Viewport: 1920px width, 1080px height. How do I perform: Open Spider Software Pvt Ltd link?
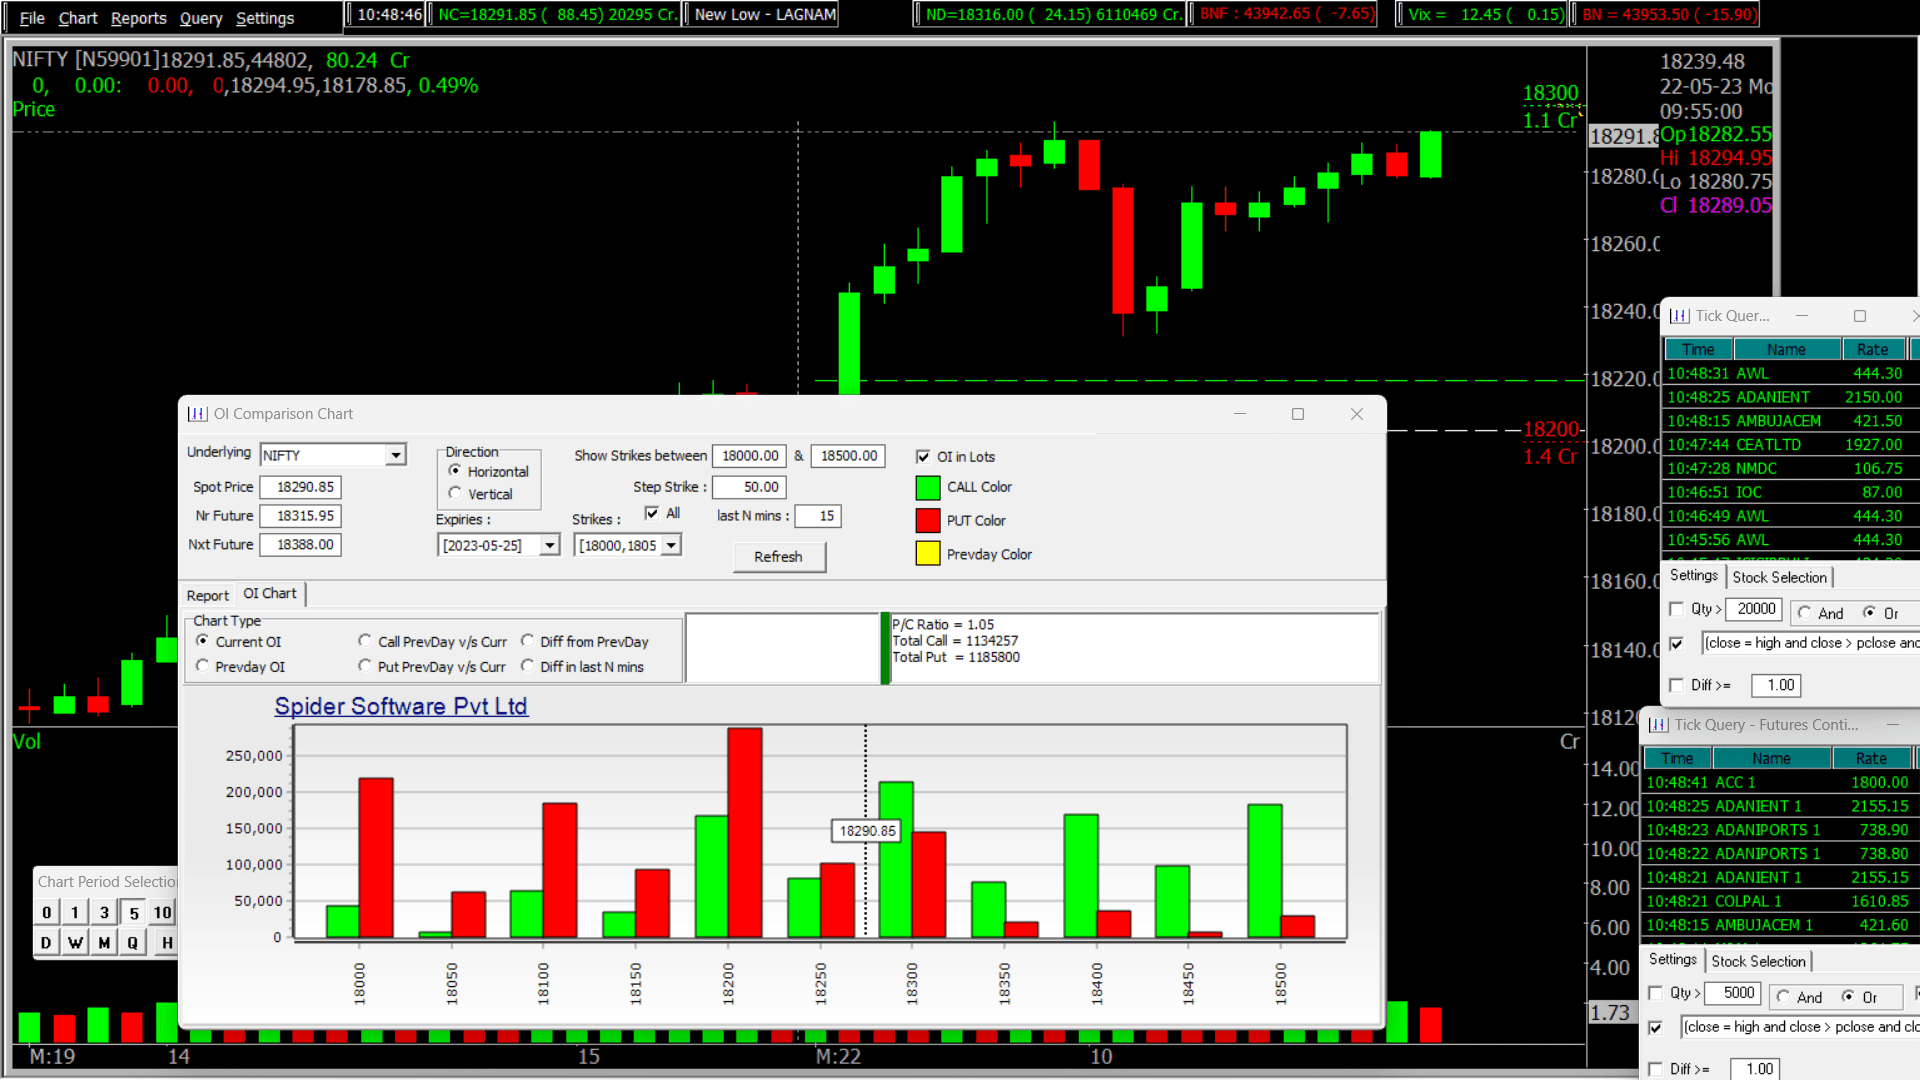click(x=400, y=706)
